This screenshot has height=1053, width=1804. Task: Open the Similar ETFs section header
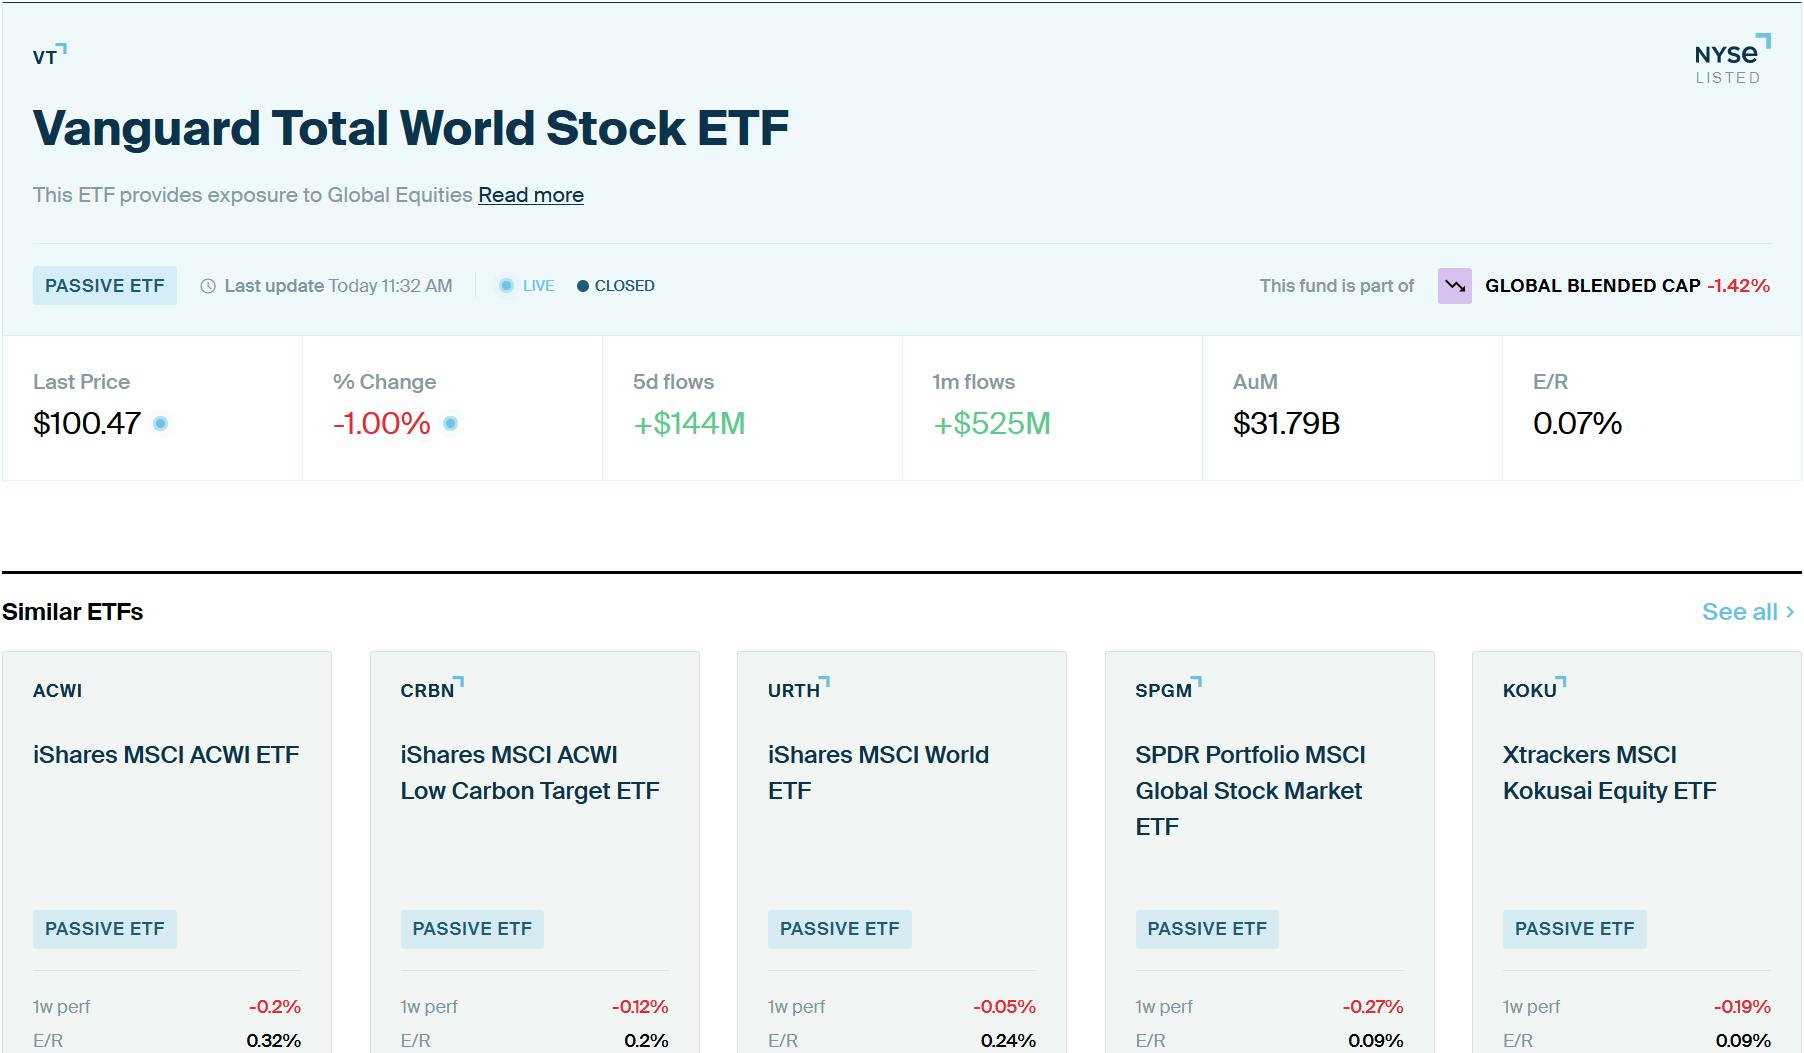[72, 611]
